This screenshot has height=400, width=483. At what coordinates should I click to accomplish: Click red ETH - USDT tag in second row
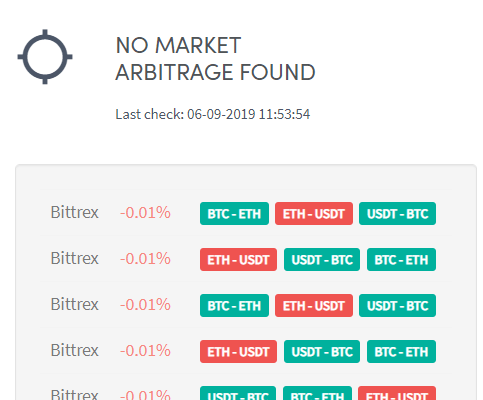238,259
